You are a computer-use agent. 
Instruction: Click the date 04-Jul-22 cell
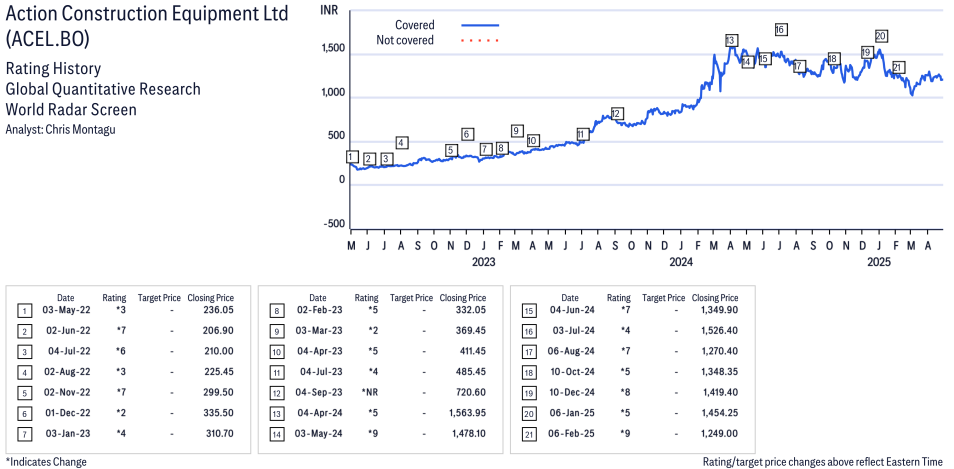tap(67, 351)
